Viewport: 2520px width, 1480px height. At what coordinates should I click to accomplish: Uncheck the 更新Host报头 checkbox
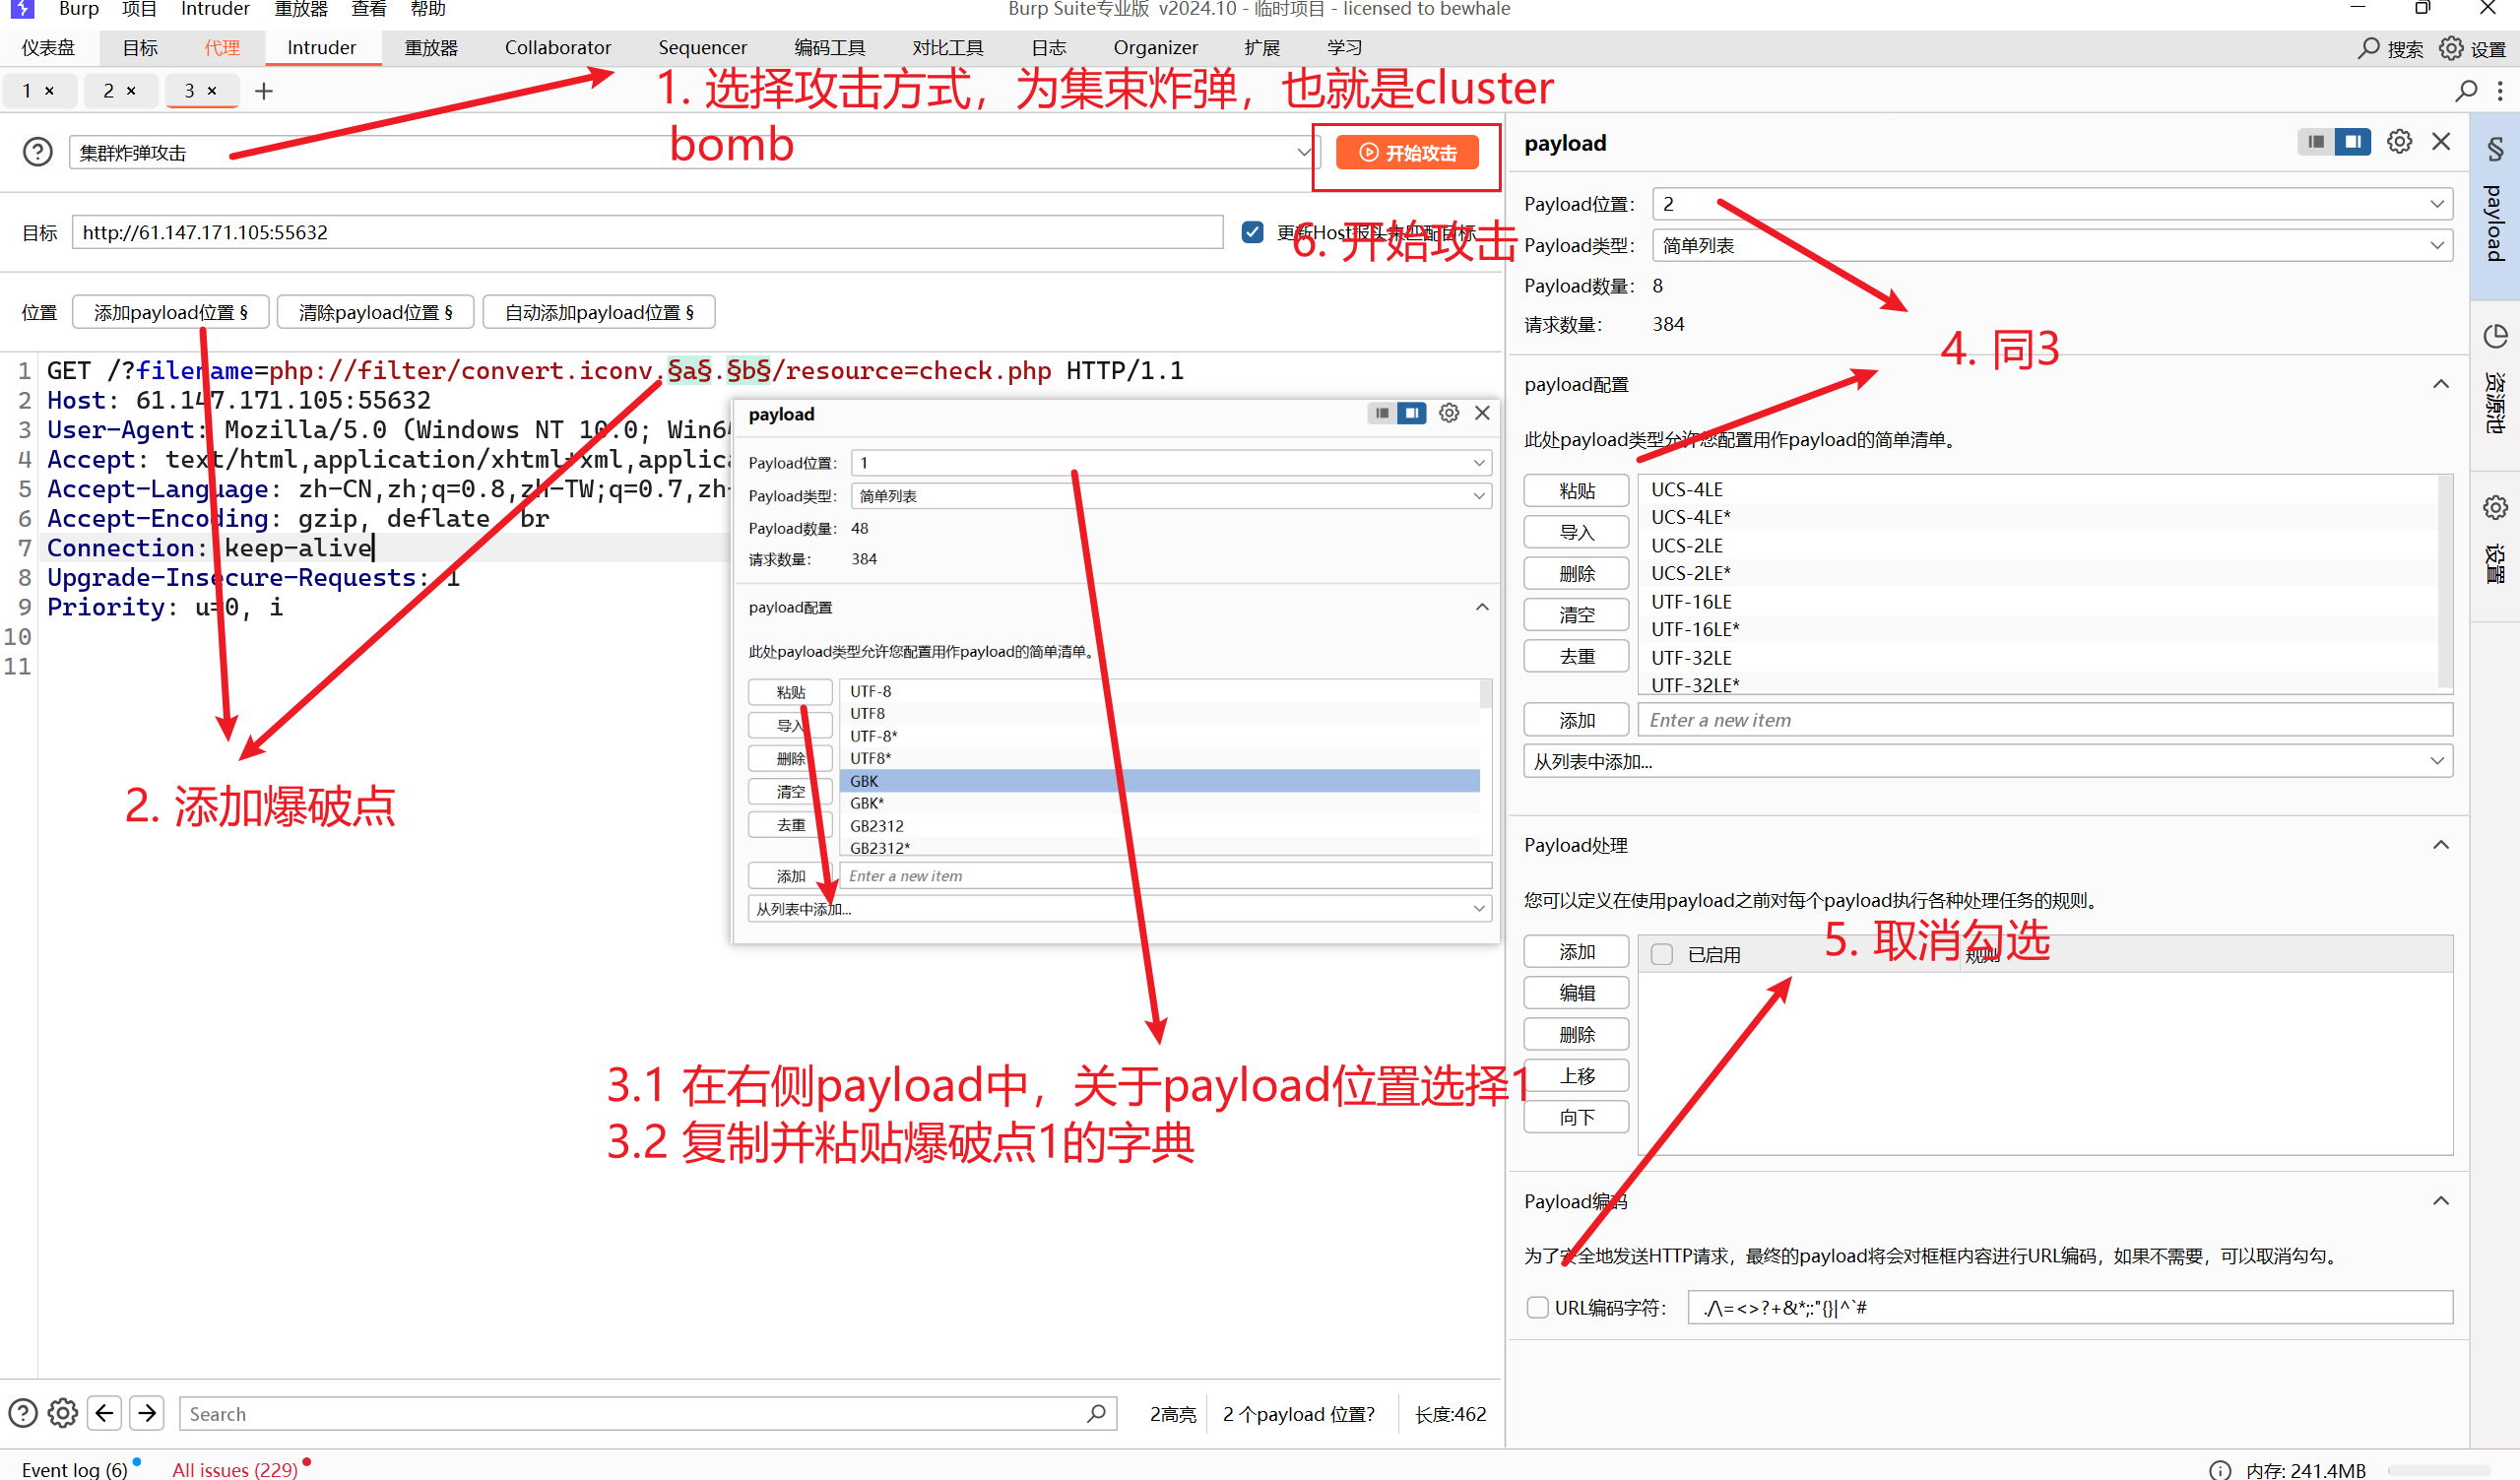tap(1251, 231)
